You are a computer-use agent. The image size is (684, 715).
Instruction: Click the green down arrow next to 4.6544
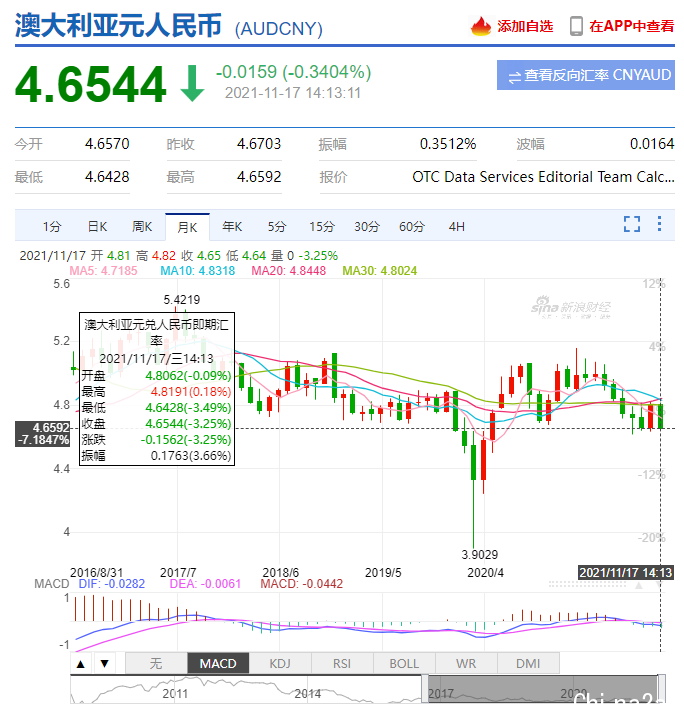point(192,83)
